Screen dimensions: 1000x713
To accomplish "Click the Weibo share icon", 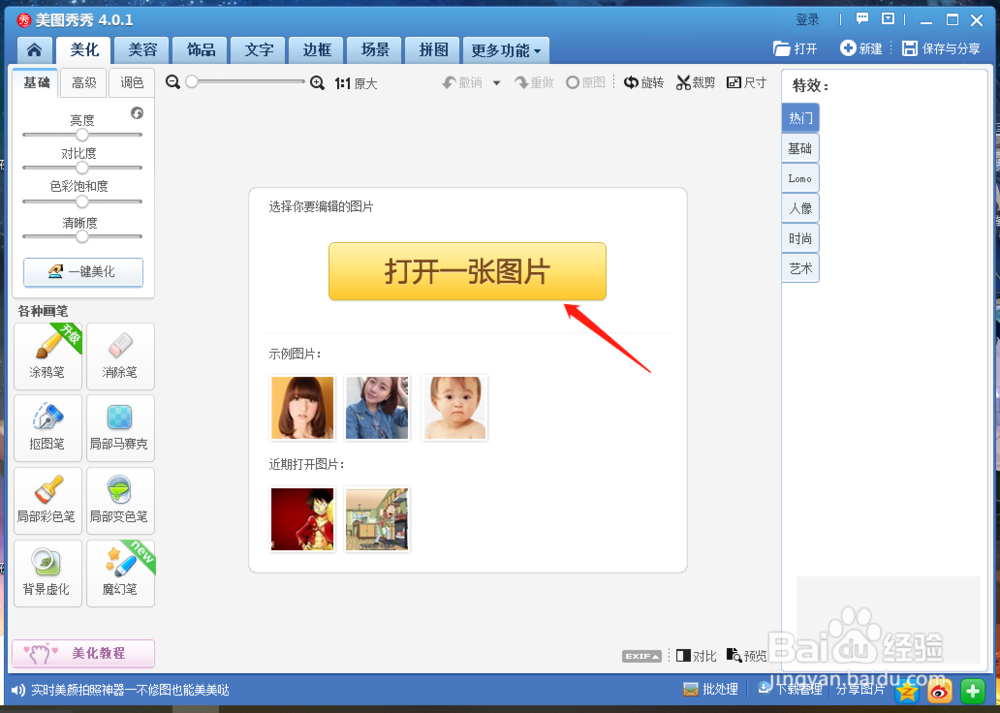I will point(939,691).
